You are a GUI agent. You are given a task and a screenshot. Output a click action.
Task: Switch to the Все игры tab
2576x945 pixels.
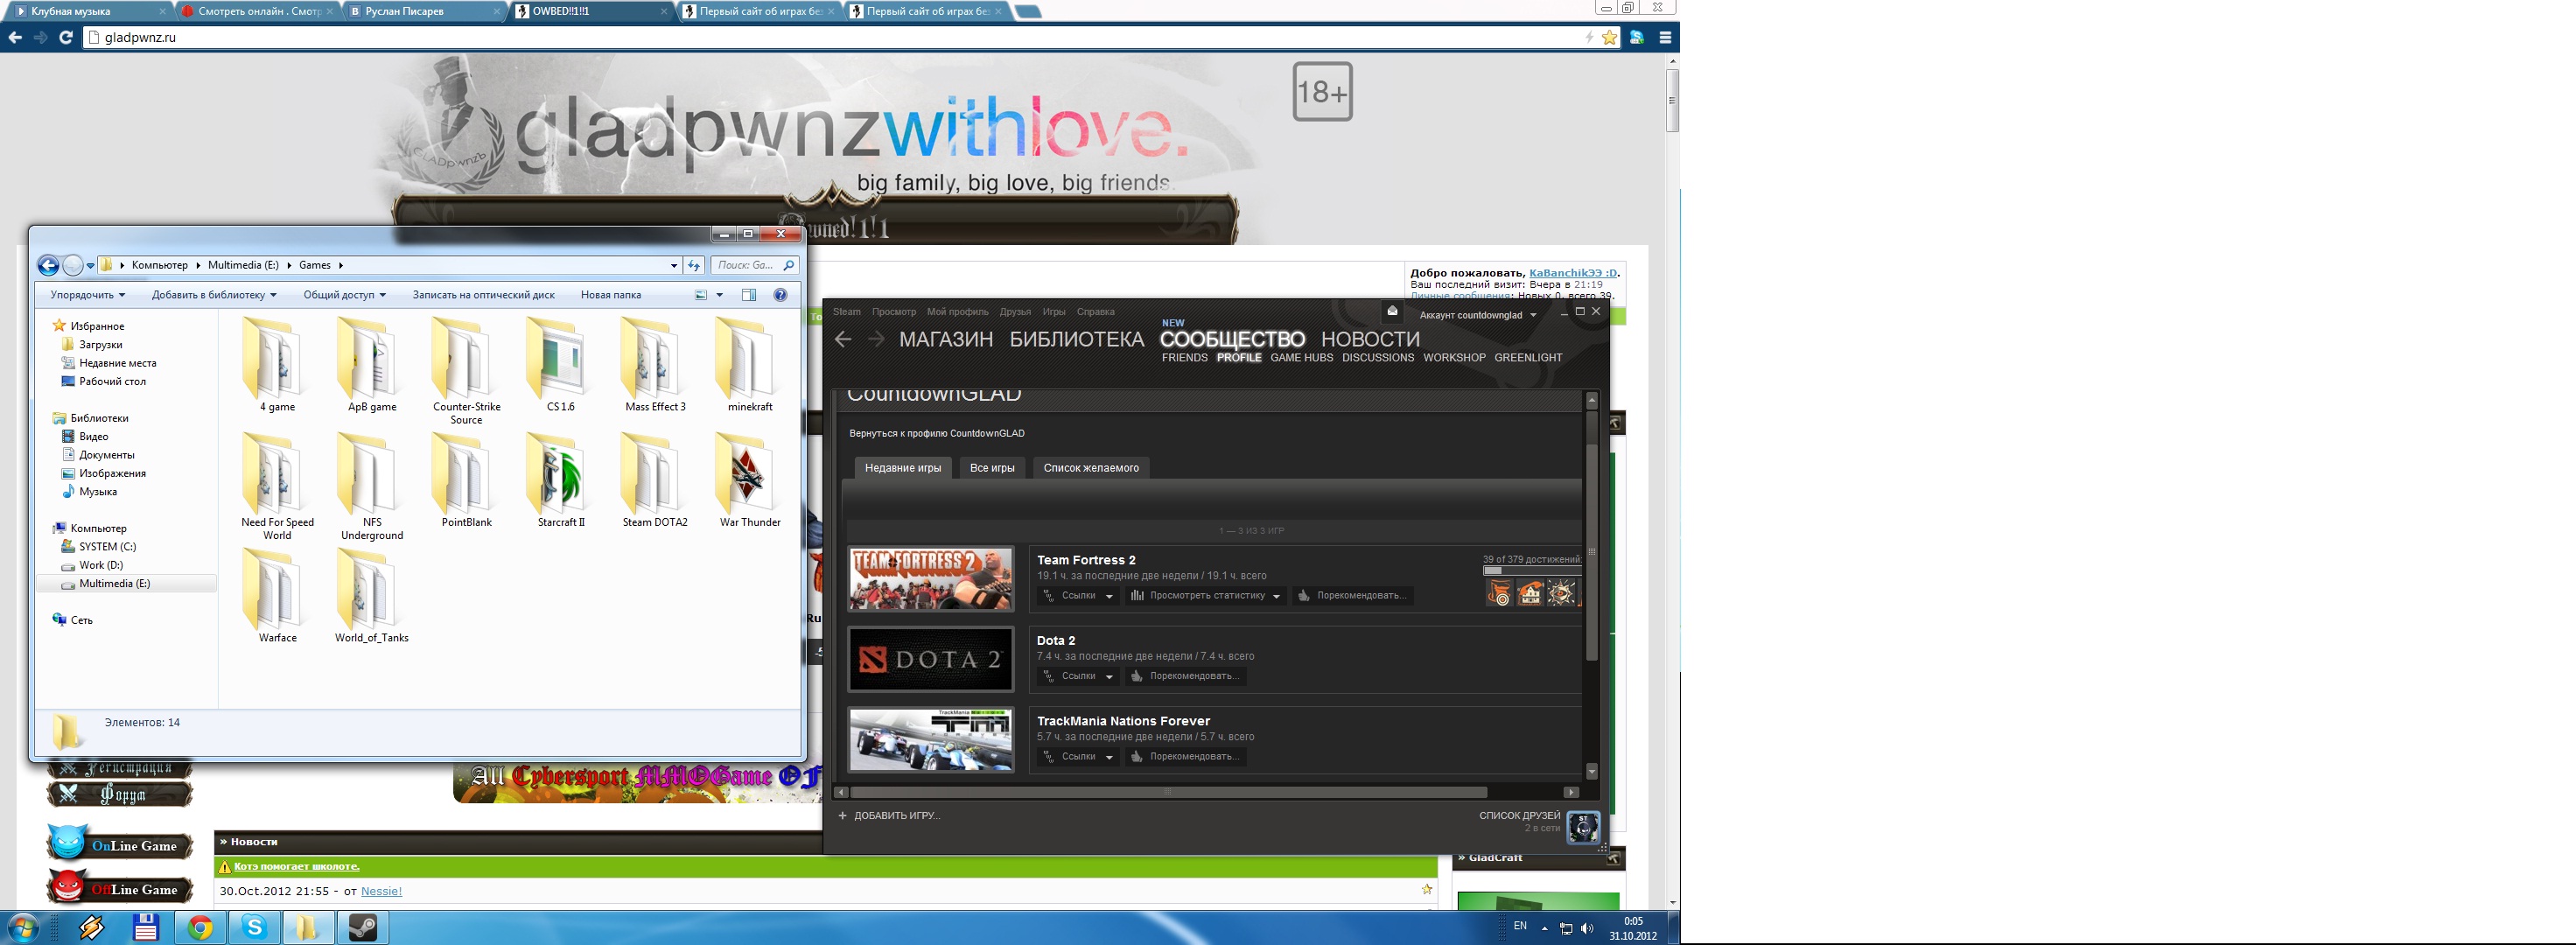992,468
